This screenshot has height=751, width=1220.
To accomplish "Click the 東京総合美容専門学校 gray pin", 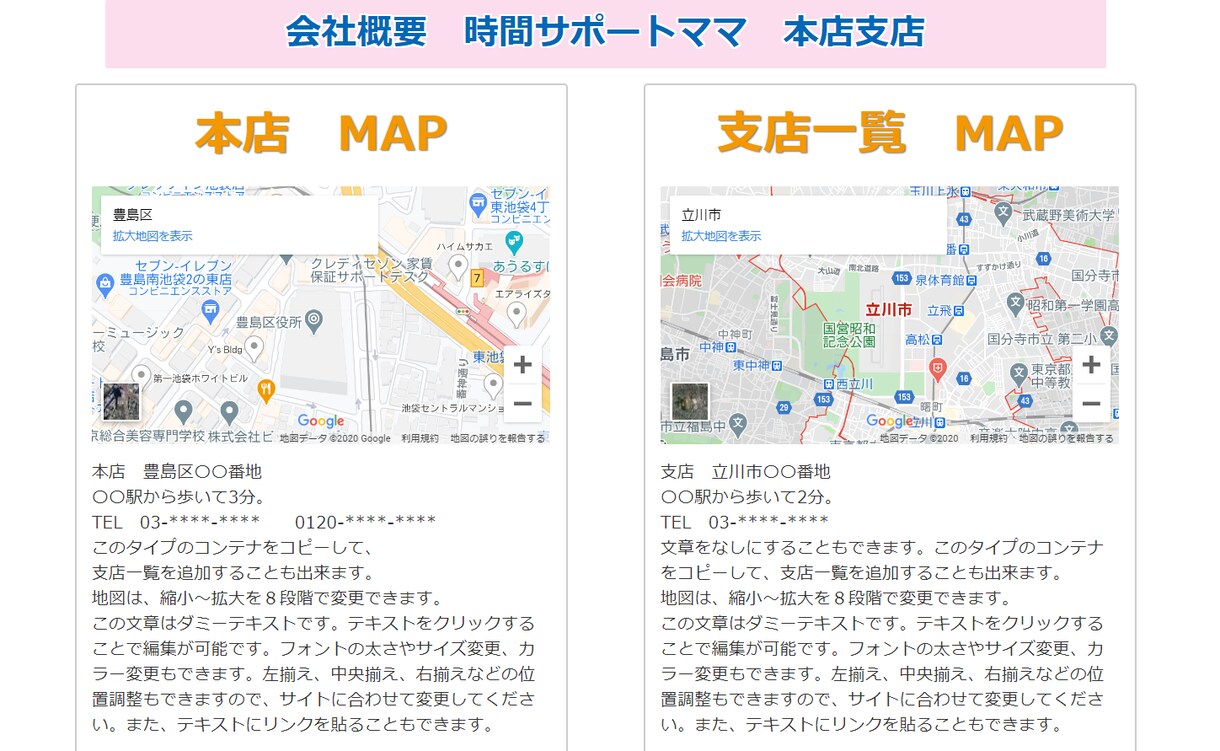I will coord(183,411).
